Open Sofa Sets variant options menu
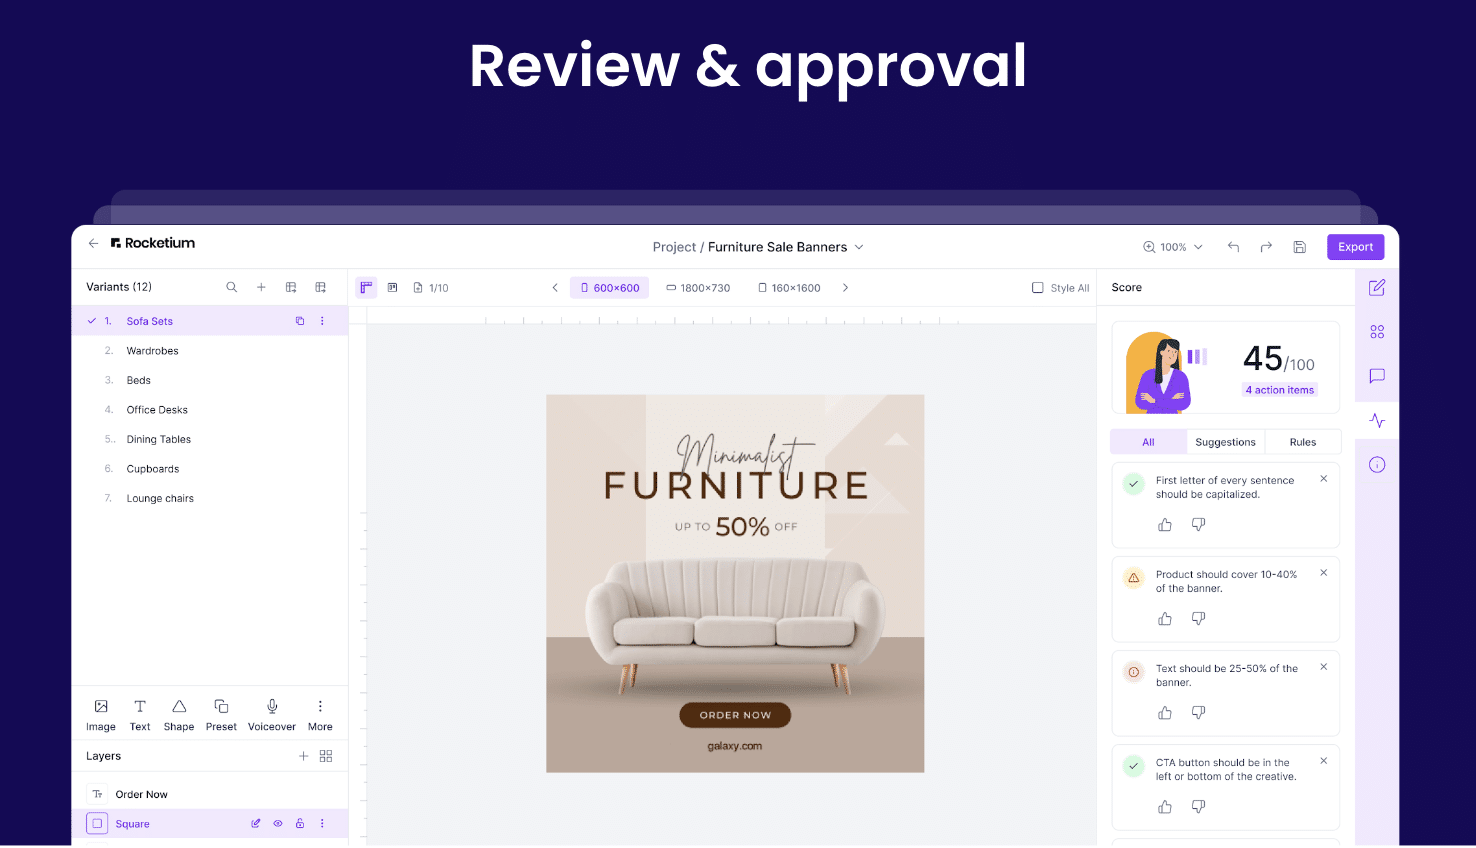 [322, 321]
